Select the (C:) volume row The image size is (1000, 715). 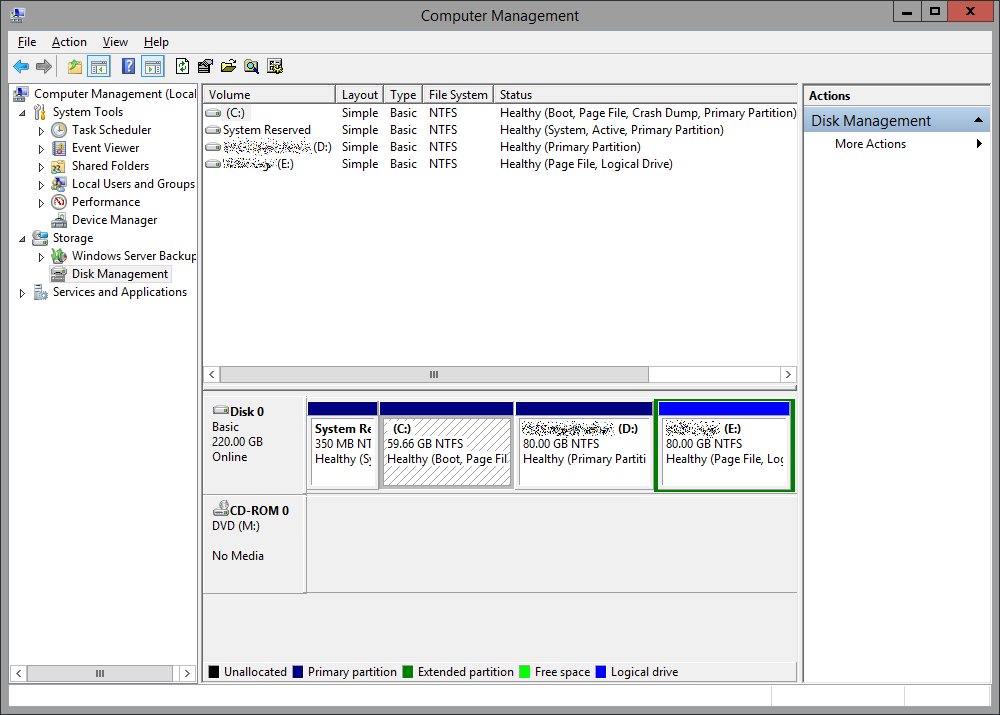(500, 113)
